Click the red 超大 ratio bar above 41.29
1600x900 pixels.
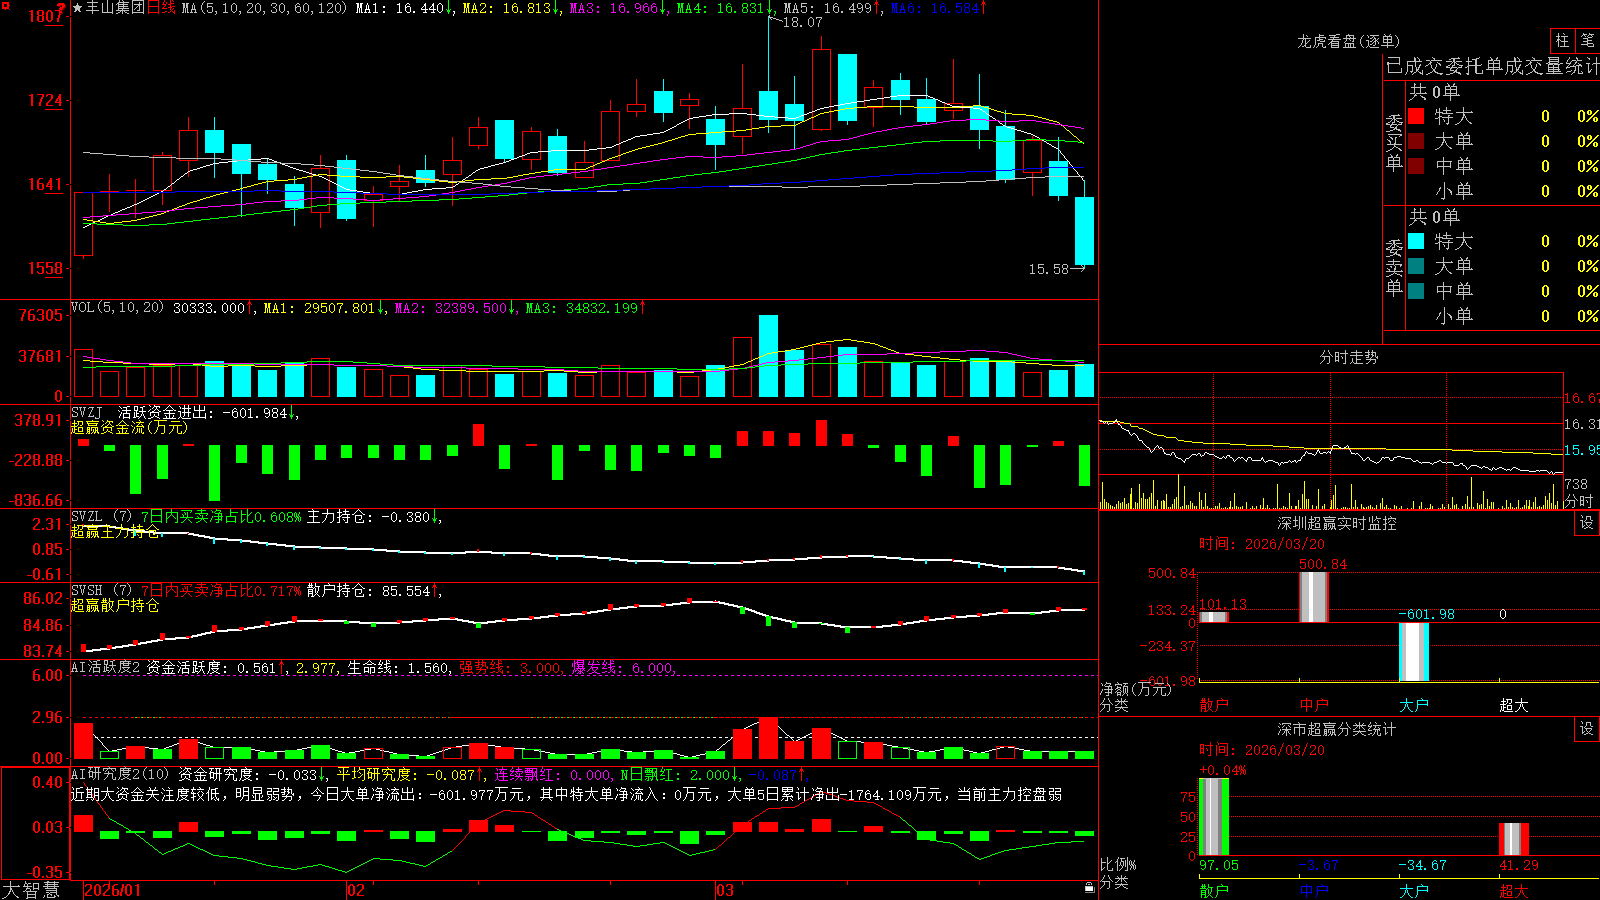click(1514, 839)
